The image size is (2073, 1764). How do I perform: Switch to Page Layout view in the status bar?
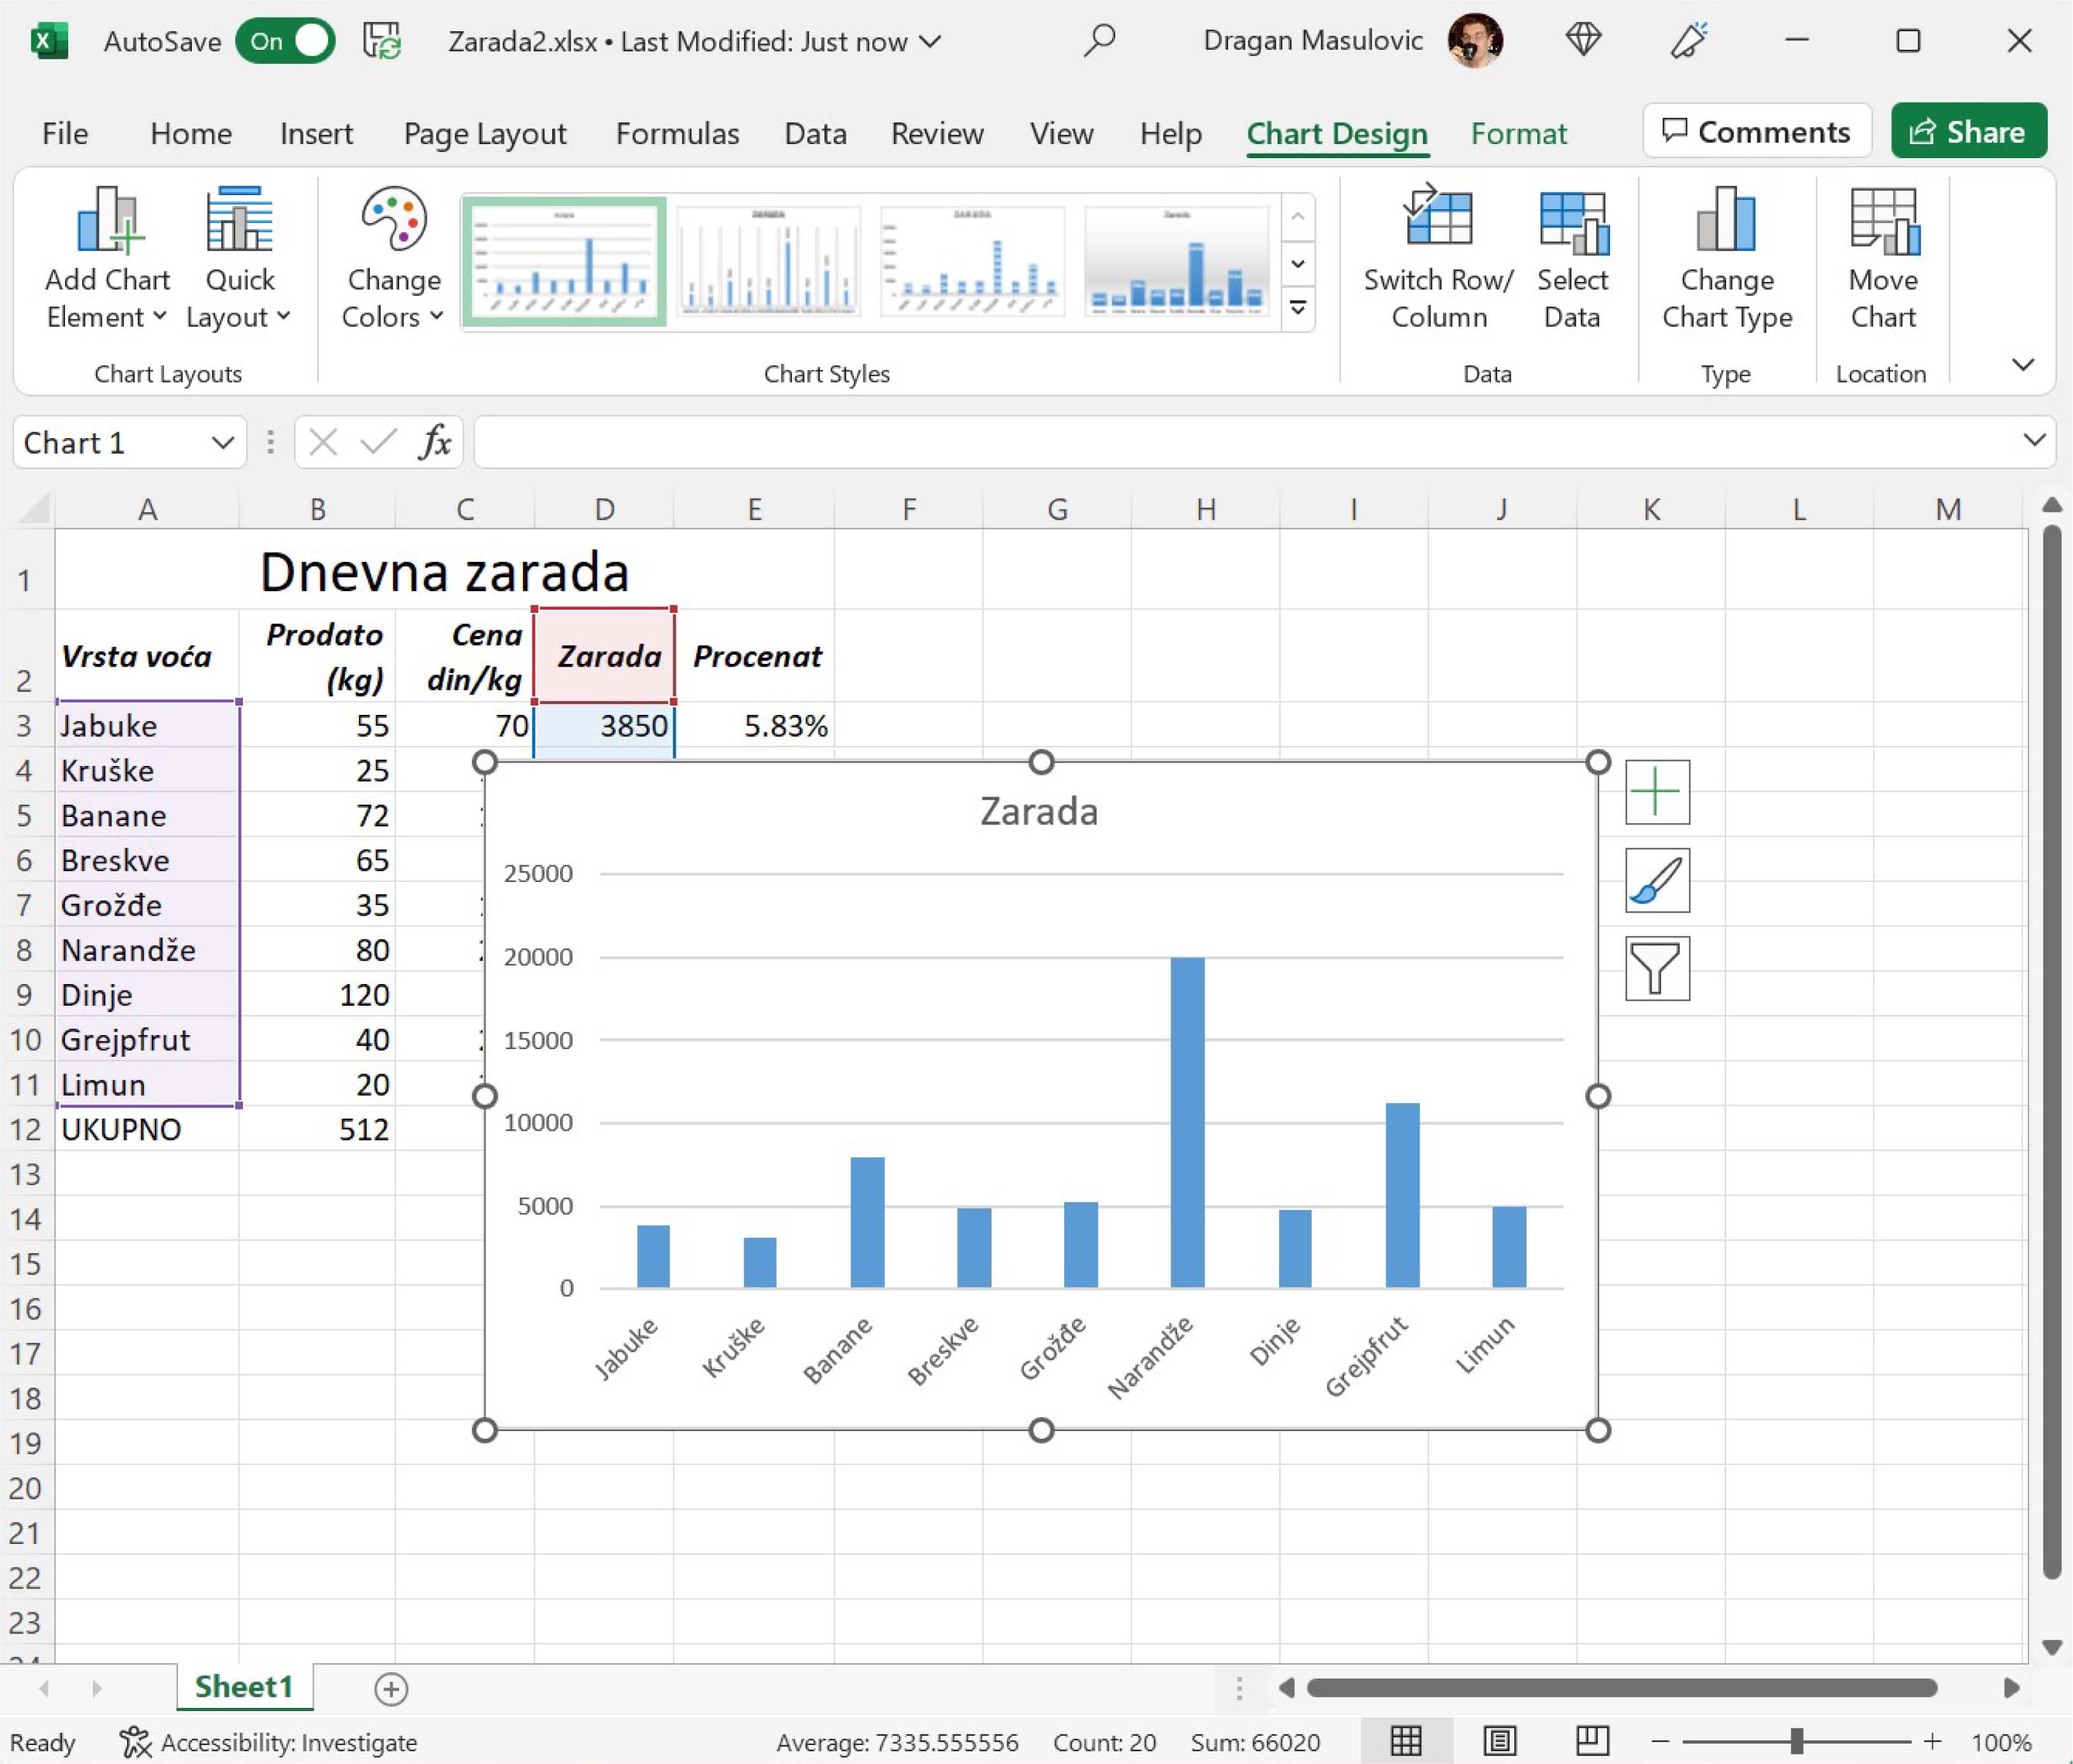tap(1499, 1741)
